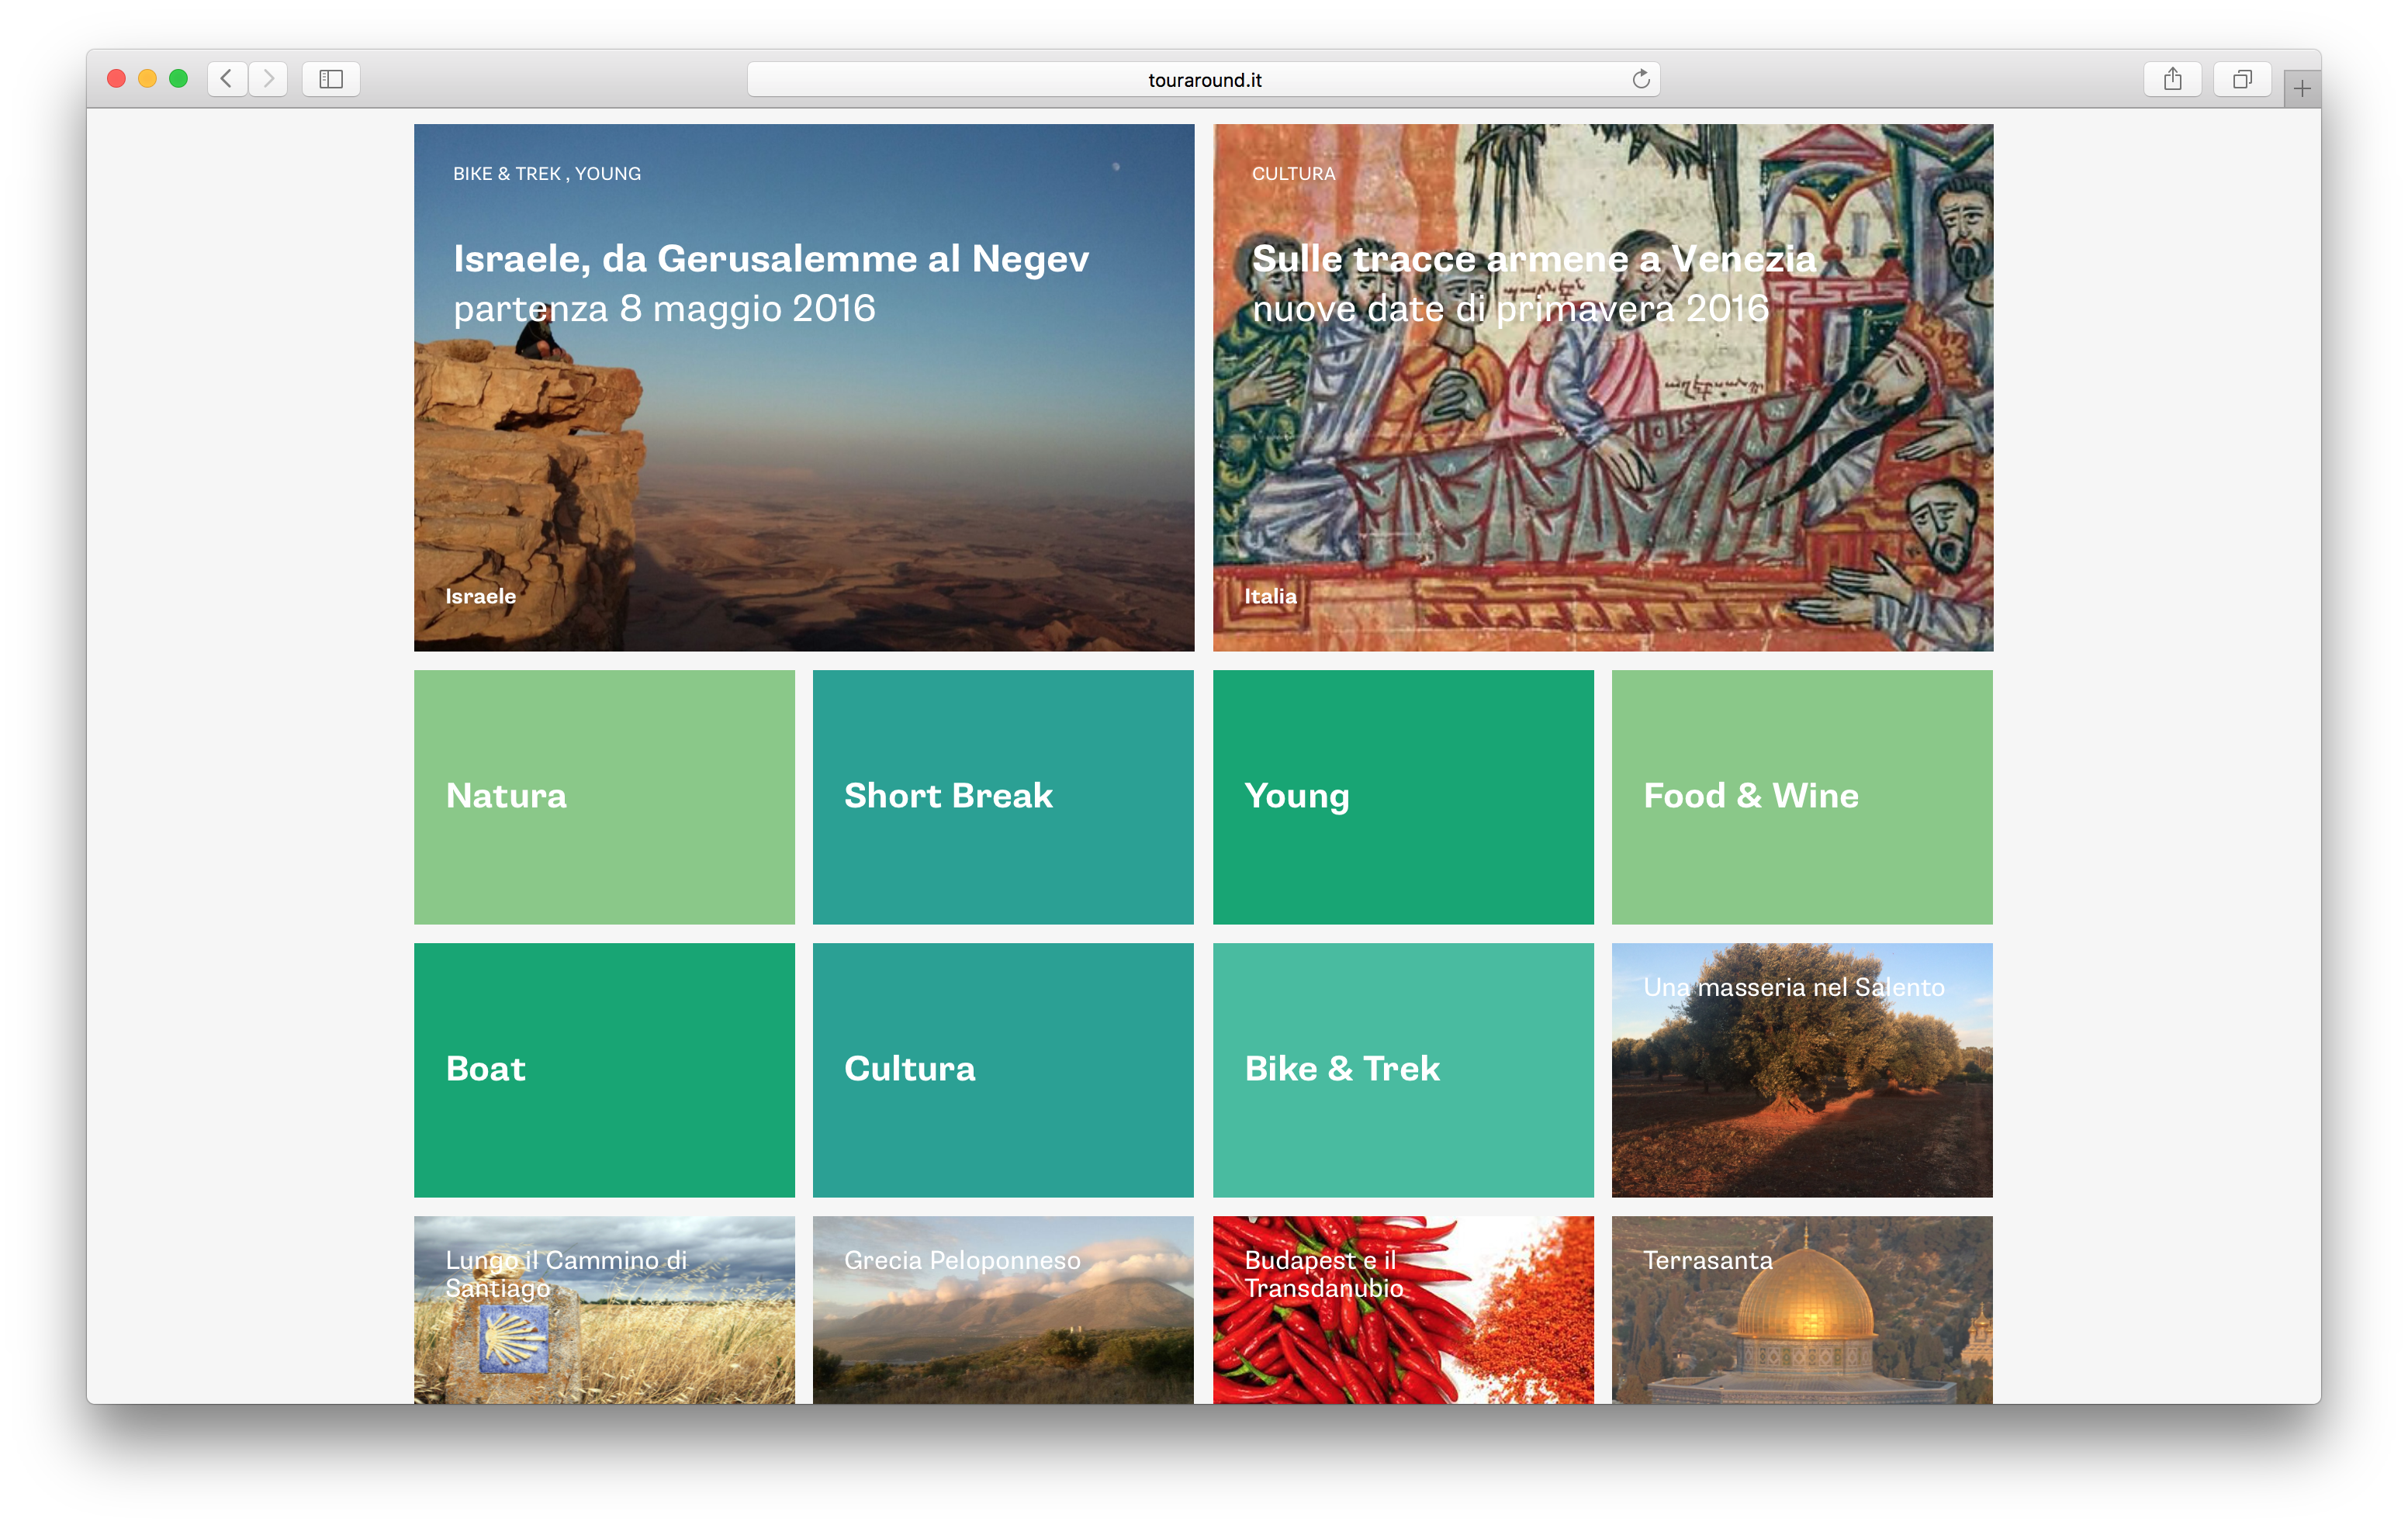Reload the page with the refresh icon

pyautogui.click(x=1640, y=79)
